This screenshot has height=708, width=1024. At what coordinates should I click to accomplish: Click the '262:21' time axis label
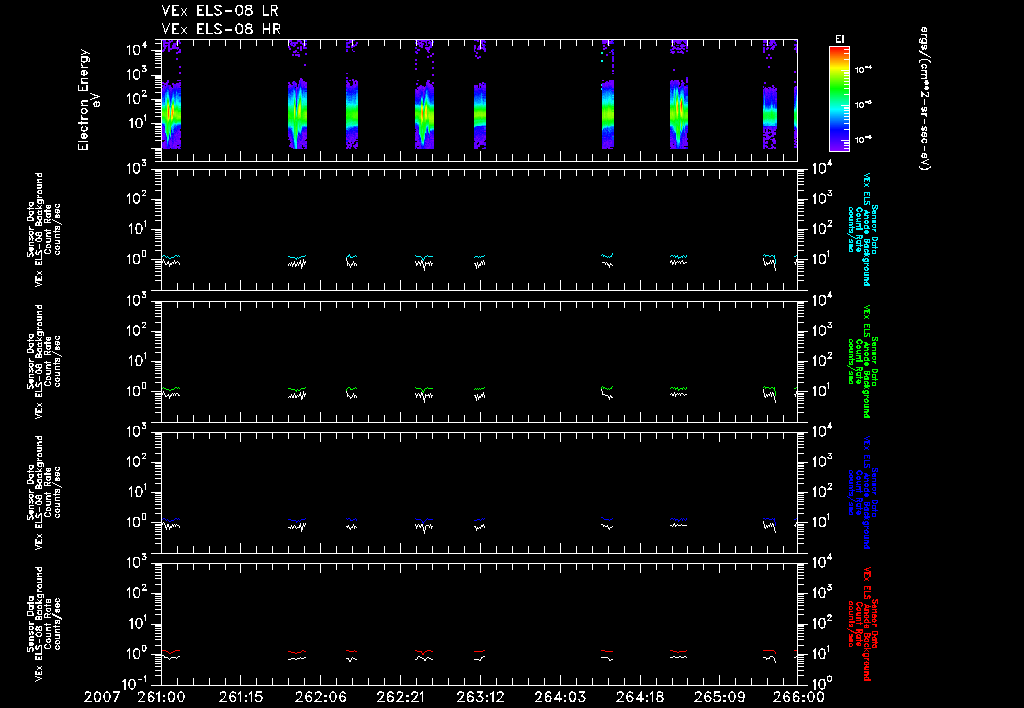(x=400, y=697)
